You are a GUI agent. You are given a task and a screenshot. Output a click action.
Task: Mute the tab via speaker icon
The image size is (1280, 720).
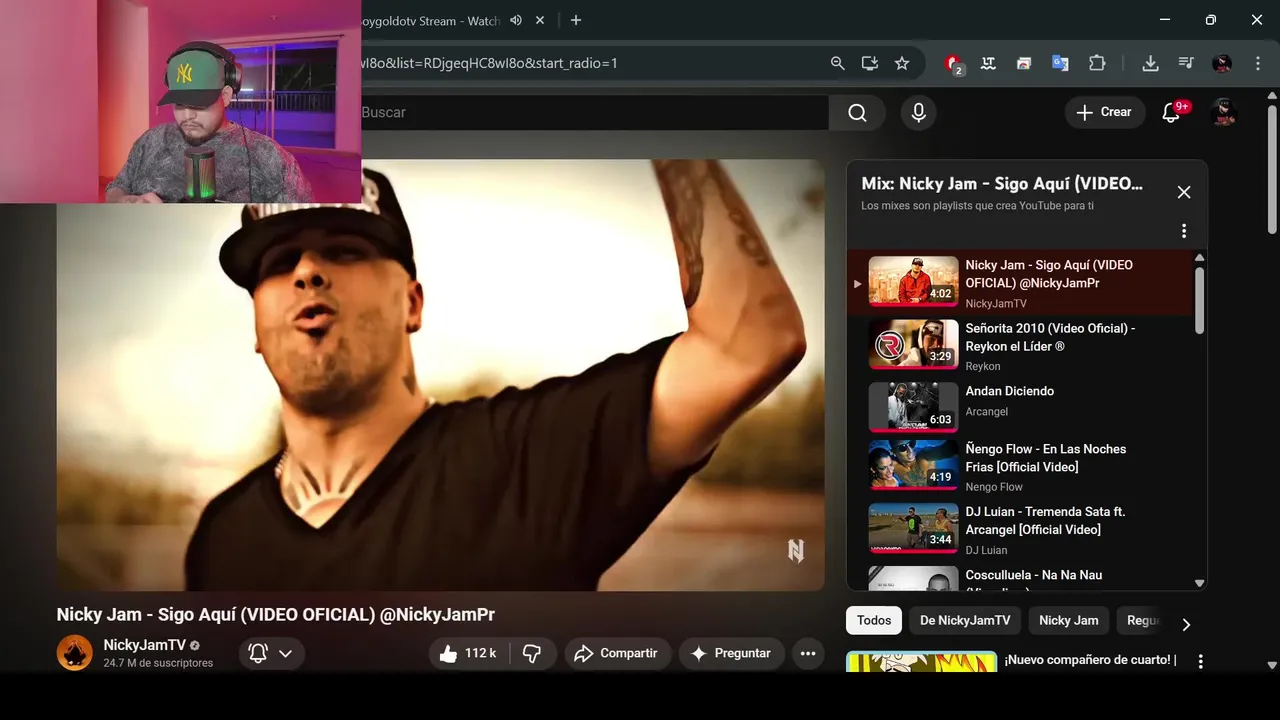click(516, 20)
